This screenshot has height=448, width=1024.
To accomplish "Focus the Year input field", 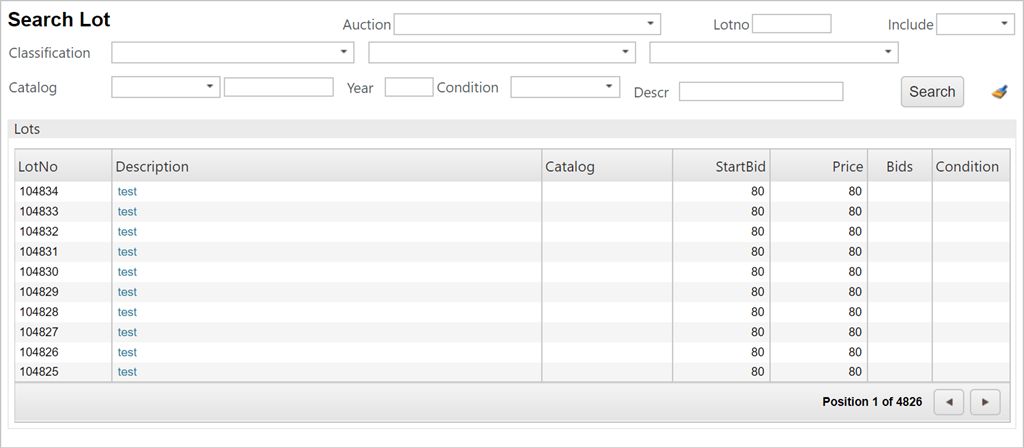I will point(408,87).
